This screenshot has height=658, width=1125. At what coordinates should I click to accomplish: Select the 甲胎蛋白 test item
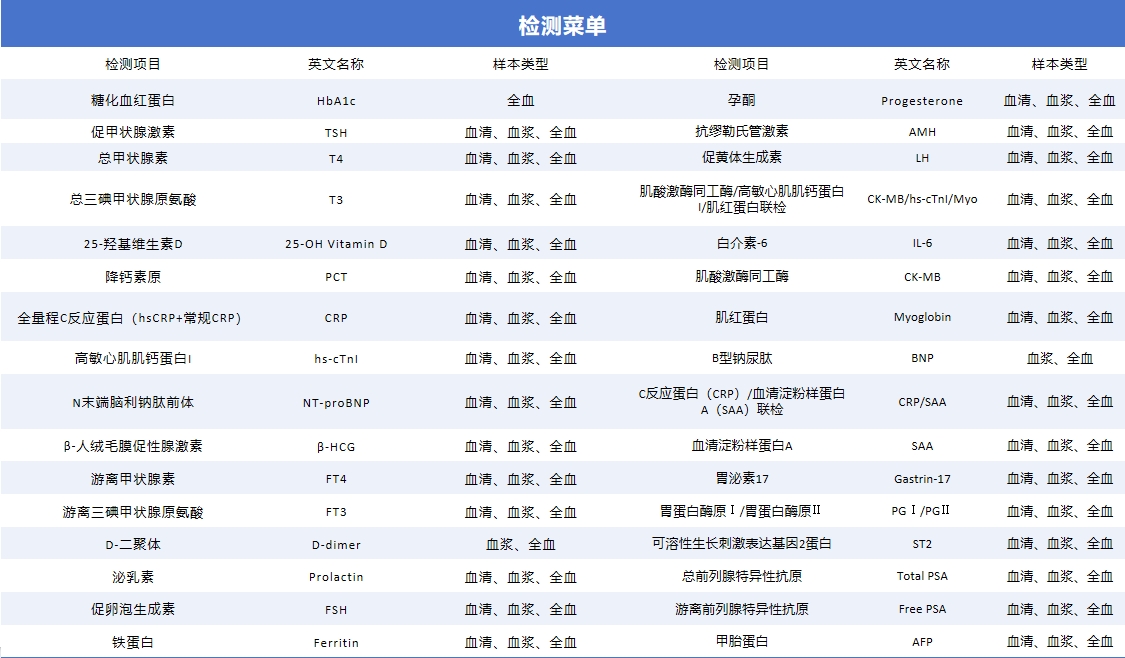pyautogui.click(x=741, y=641)
